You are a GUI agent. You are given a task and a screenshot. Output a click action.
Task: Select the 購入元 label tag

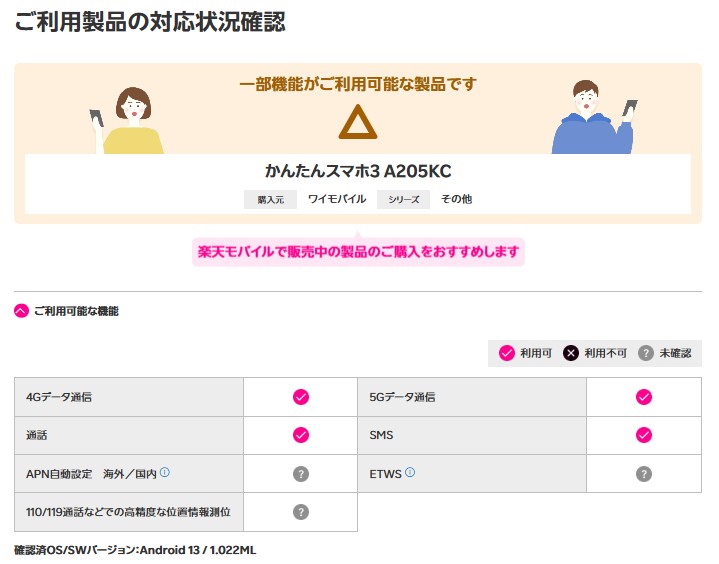click(270, 199)
